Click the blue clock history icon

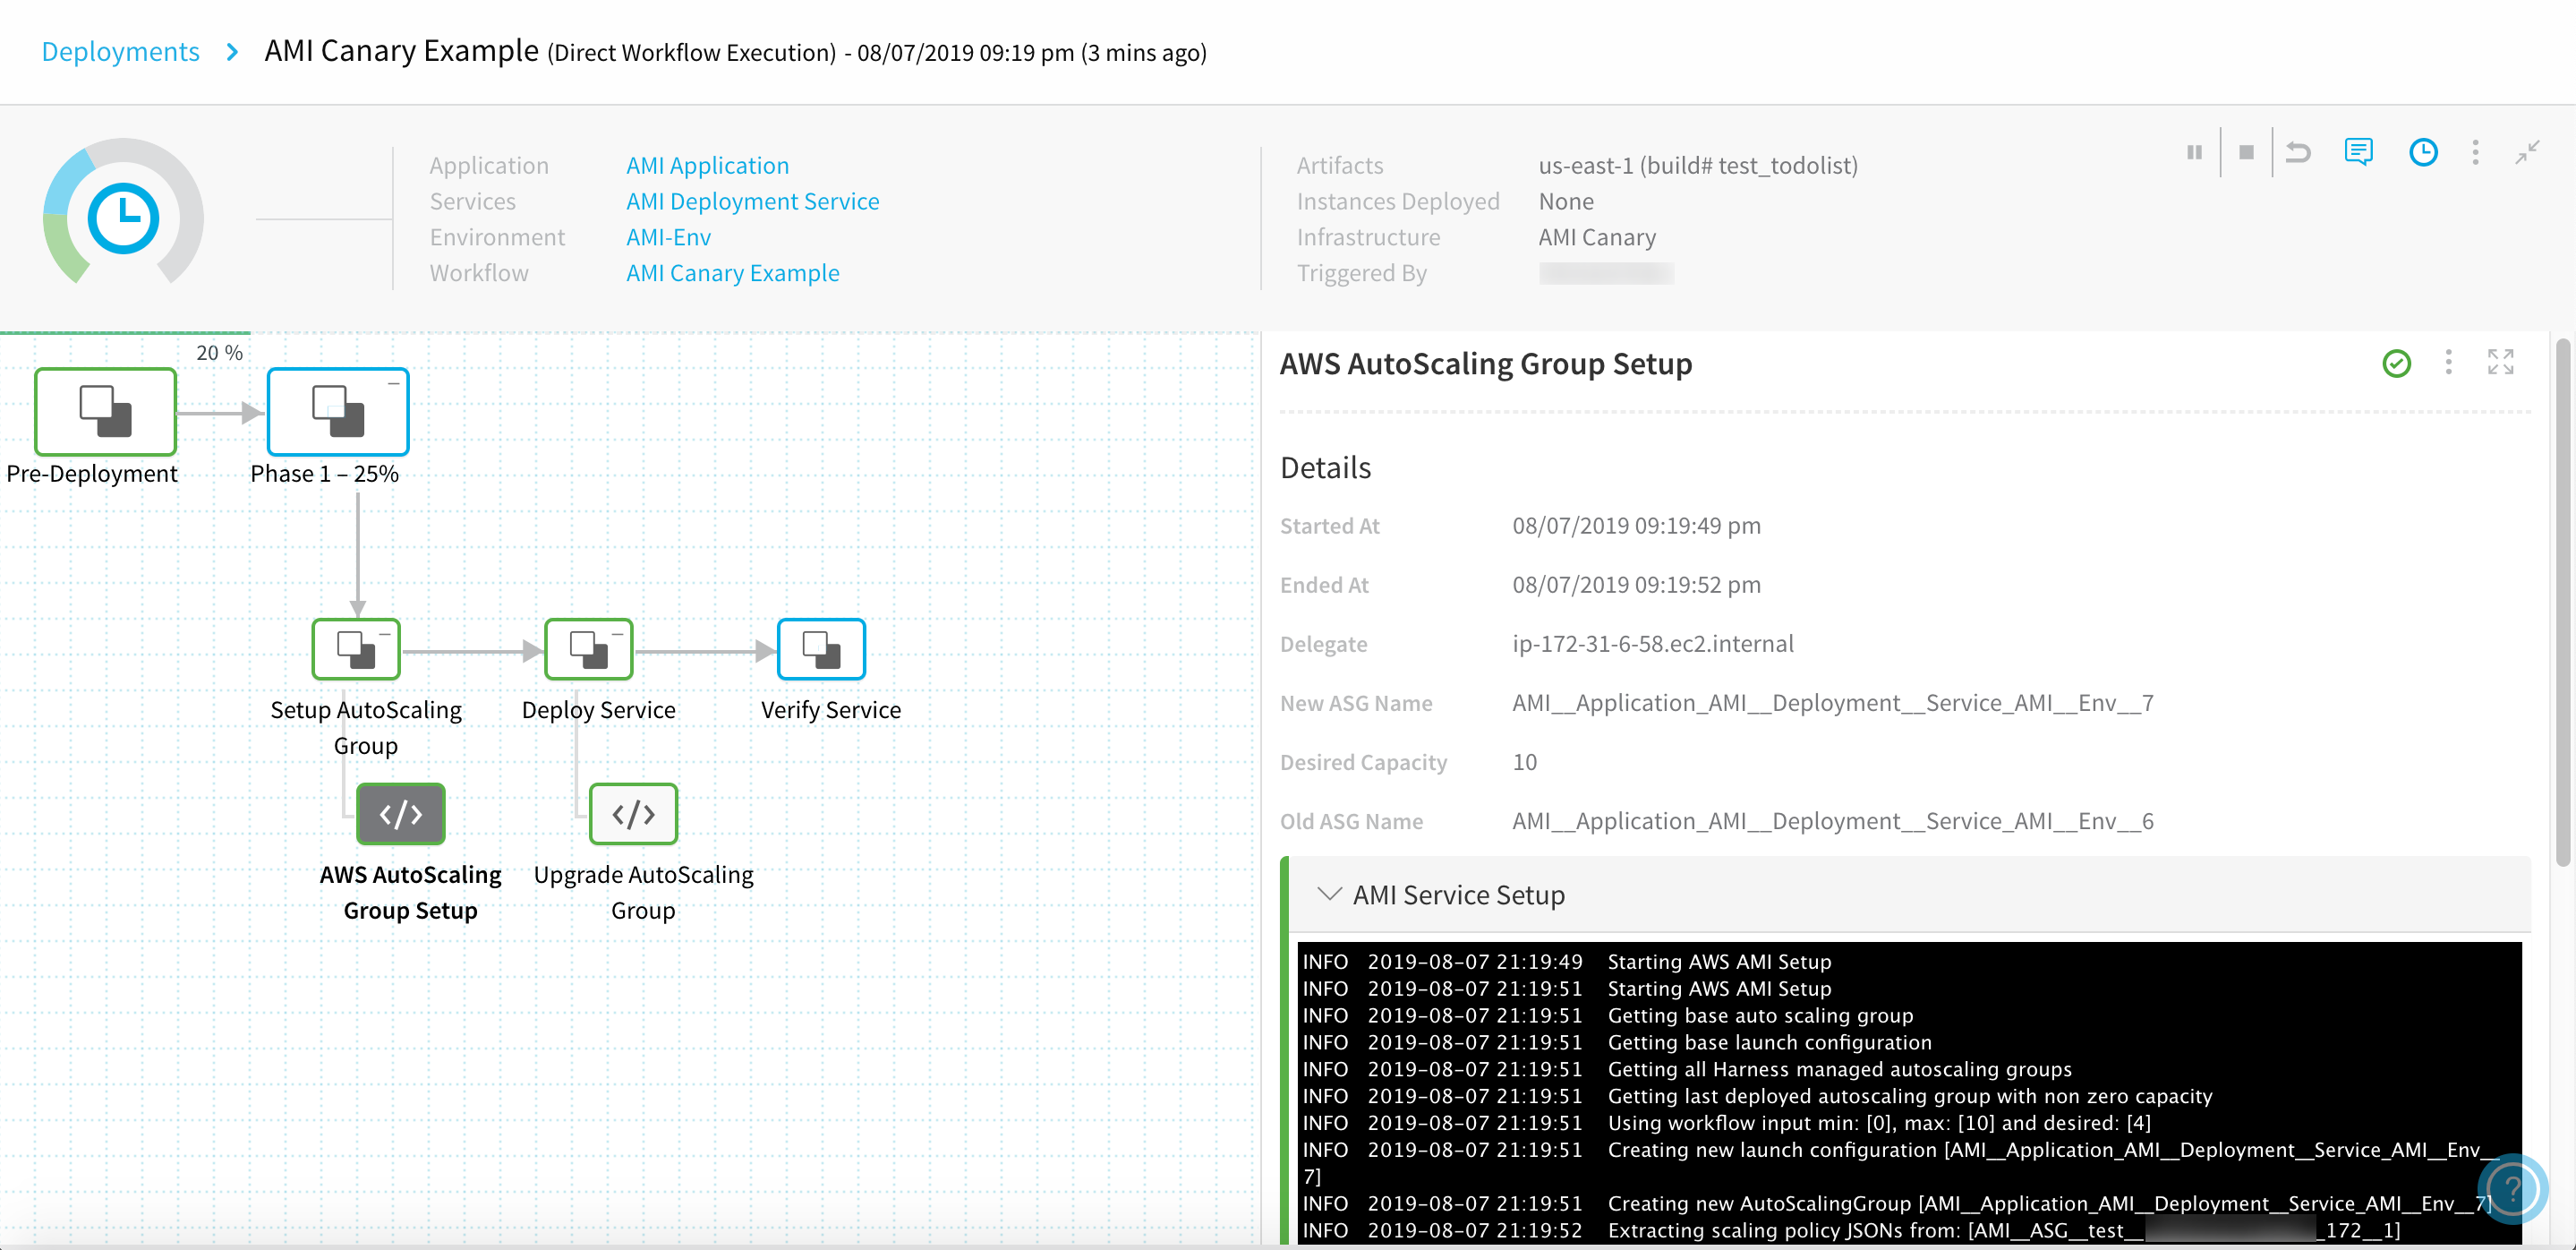[x=2423, y=152]
